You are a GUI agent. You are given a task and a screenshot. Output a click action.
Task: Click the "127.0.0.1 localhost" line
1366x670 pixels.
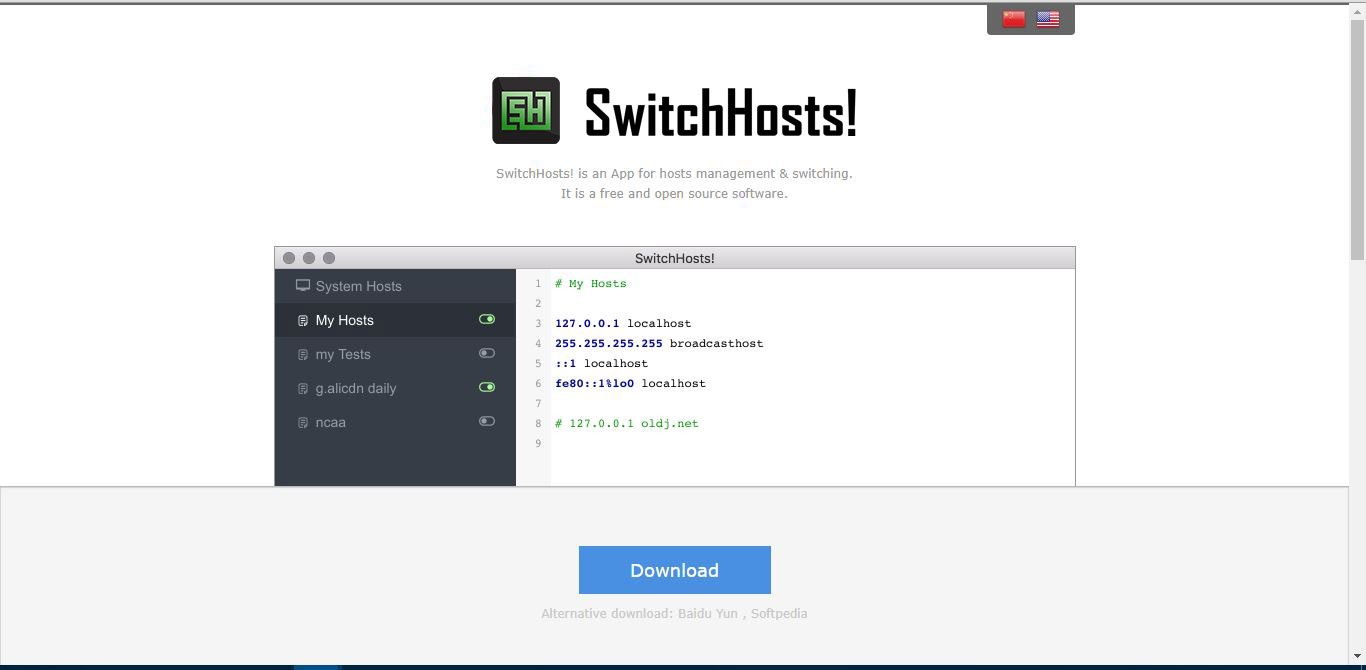click(623, 324)
